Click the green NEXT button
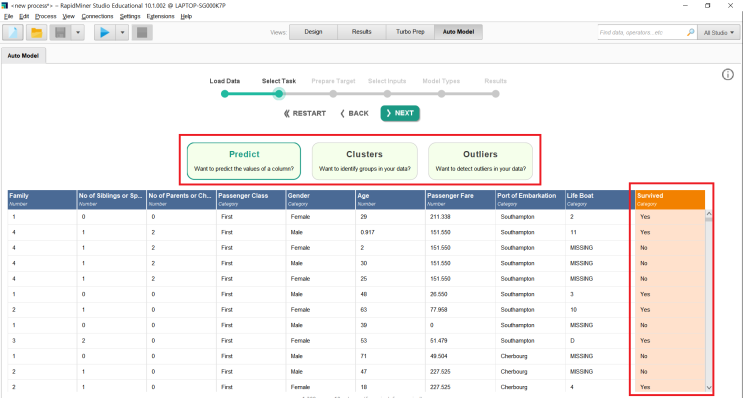The image size is (743, 398). (x=400, y=113)
